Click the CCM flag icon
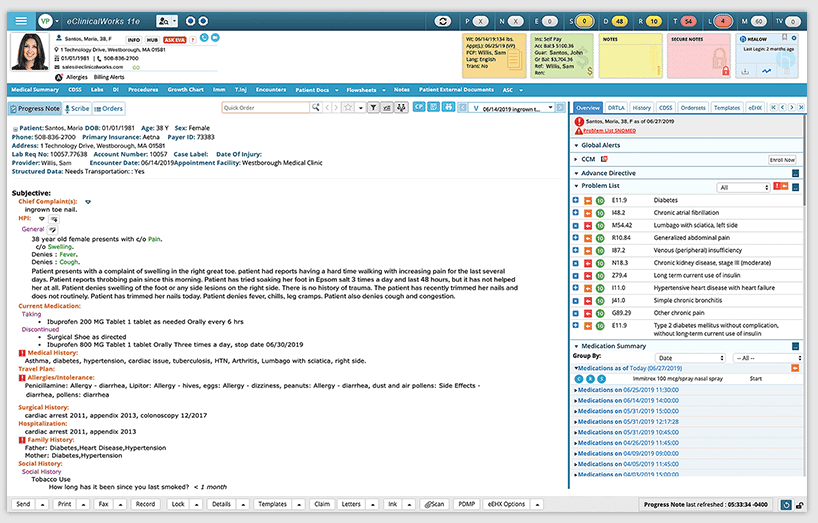Image resolution: width=818 pixels, height=523 pixels. tap(604, 159)
